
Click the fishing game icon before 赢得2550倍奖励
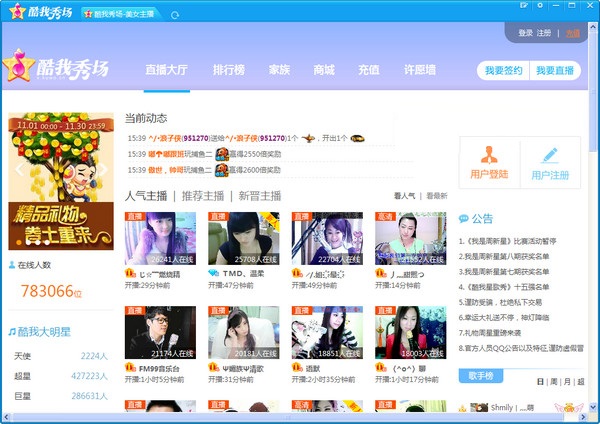click(222, 154)
